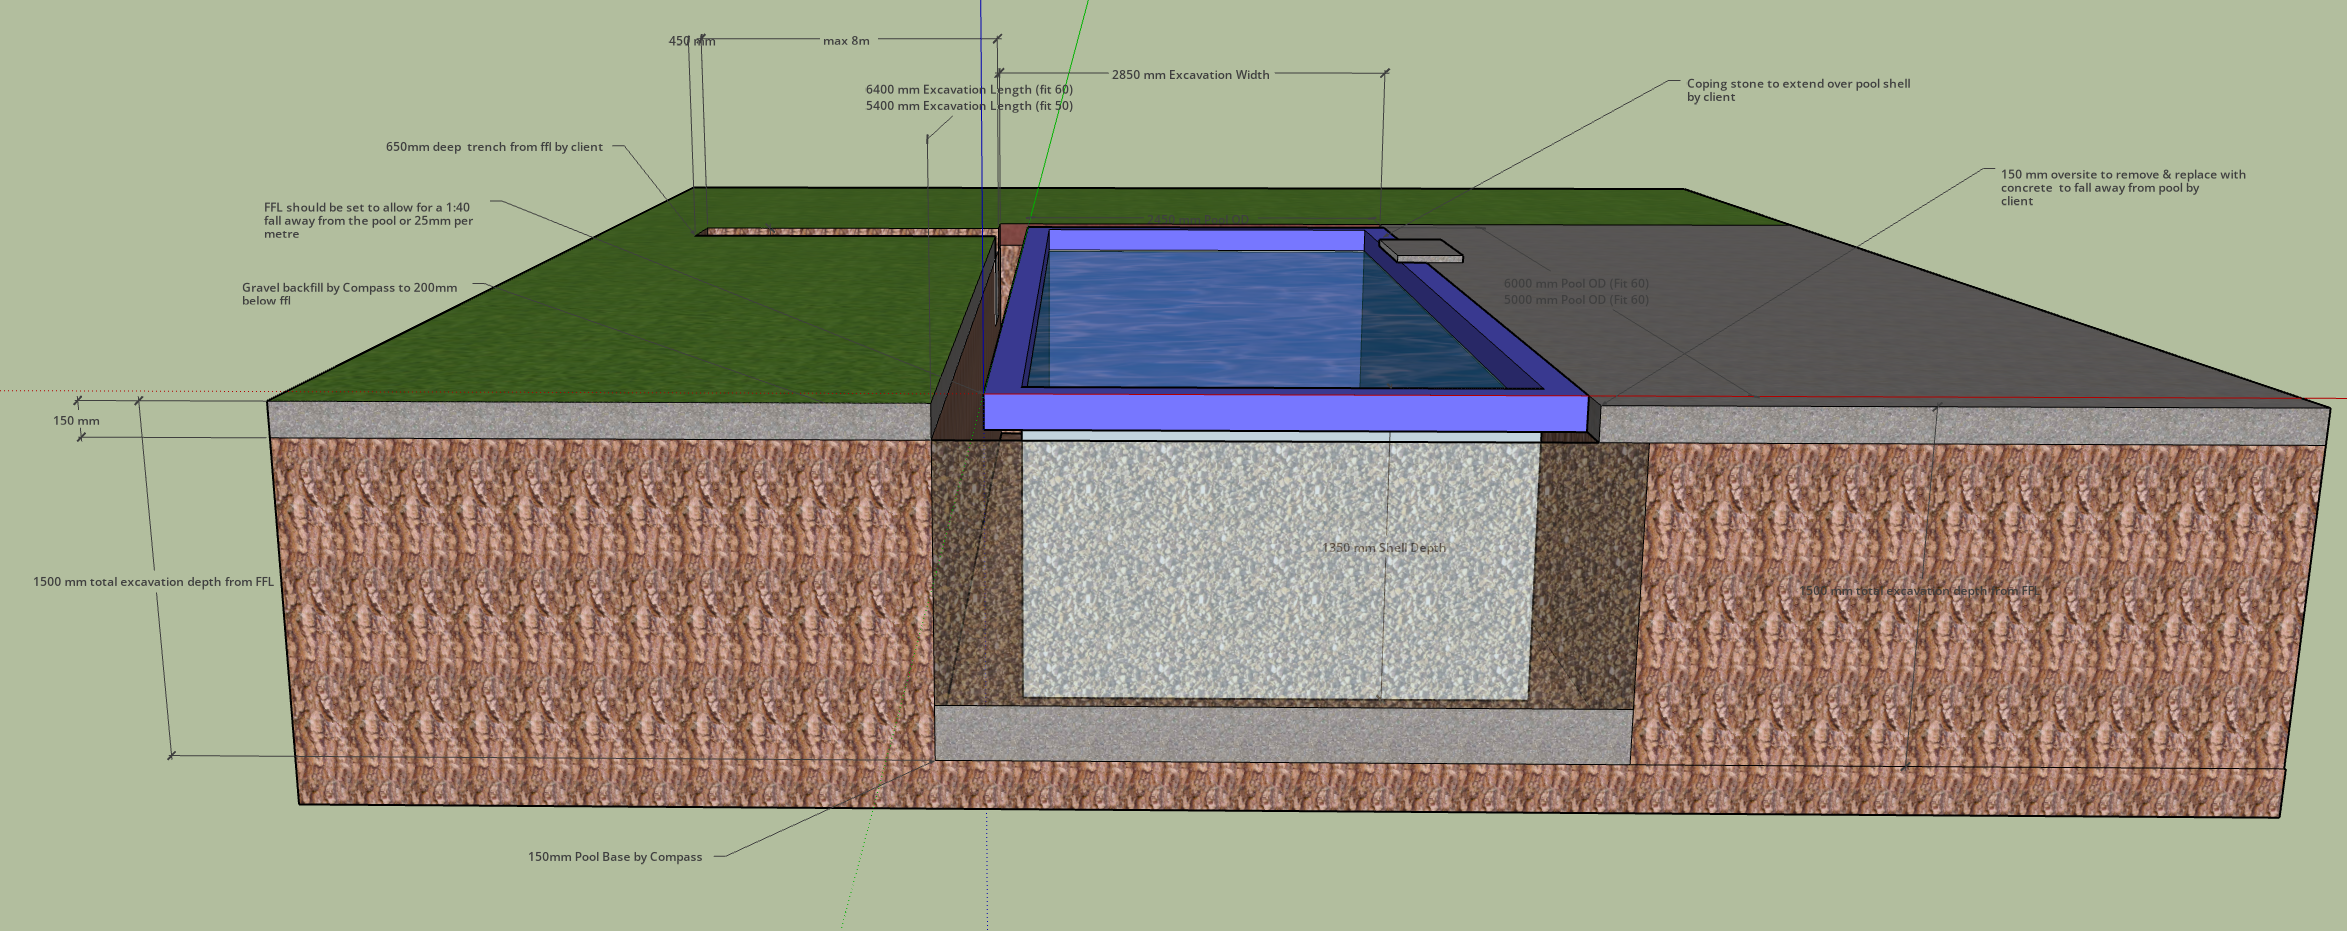
Task: Select the "150 mm" dimension on the left
Action: [76, 421]
